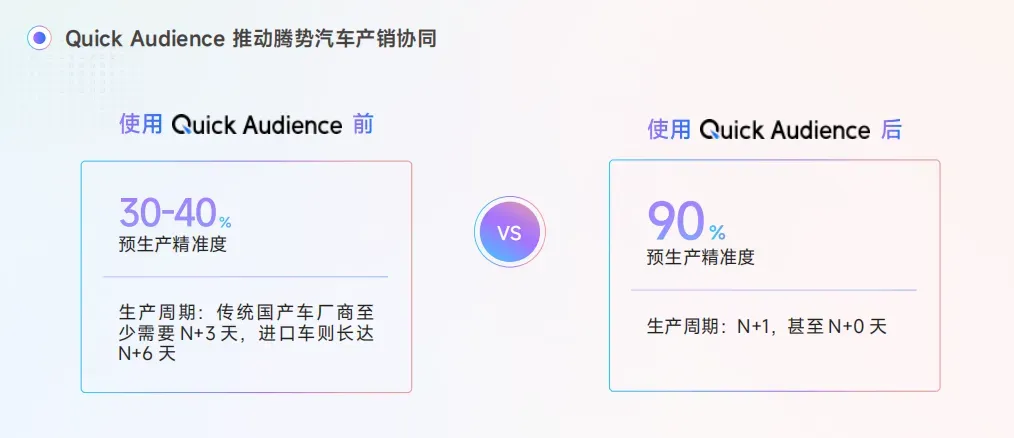
Task: Click "使用" in the left column heading
Action: pos(140,125)
